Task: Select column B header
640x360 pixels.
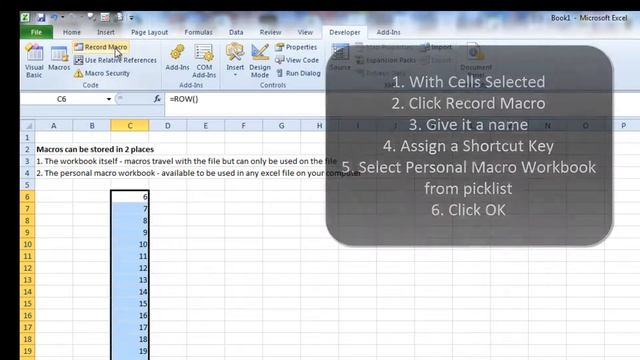Action: coord(92,126)
